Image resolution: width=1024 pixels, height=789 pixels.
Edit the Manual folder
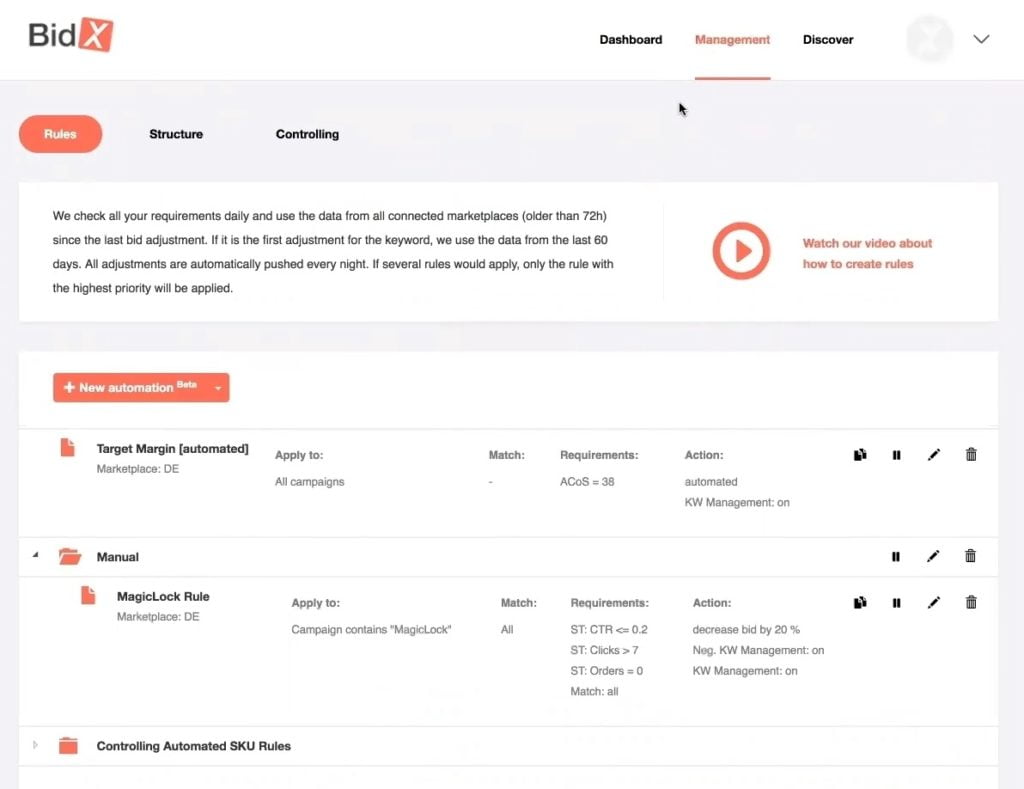[933, 556]
